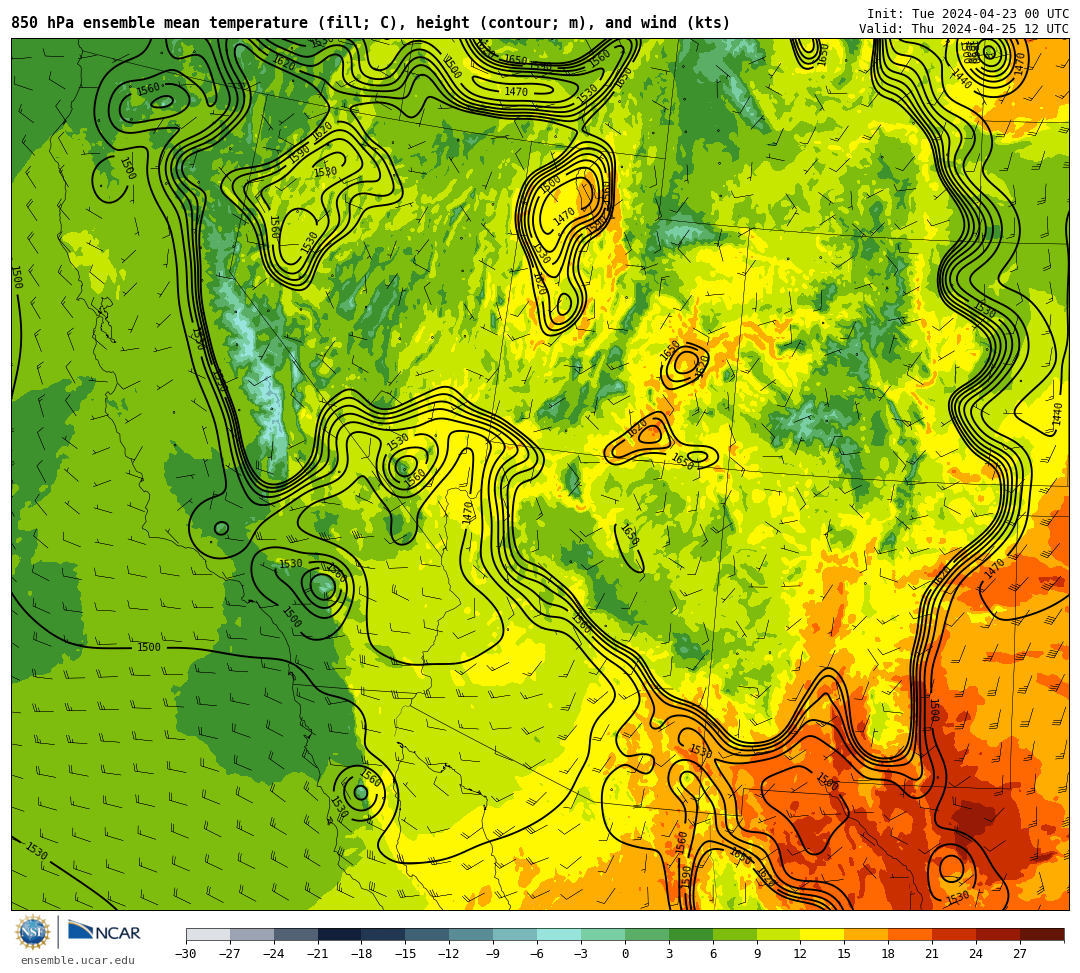This screenshot has height=973, width=1080.
Task: Click the -24 colorbar tick label
Action: tap(274, 954)
